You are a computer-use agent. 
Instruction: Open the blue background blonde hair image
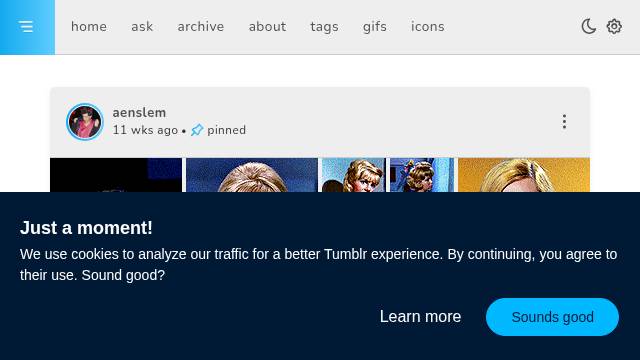[x=252, y=175]
